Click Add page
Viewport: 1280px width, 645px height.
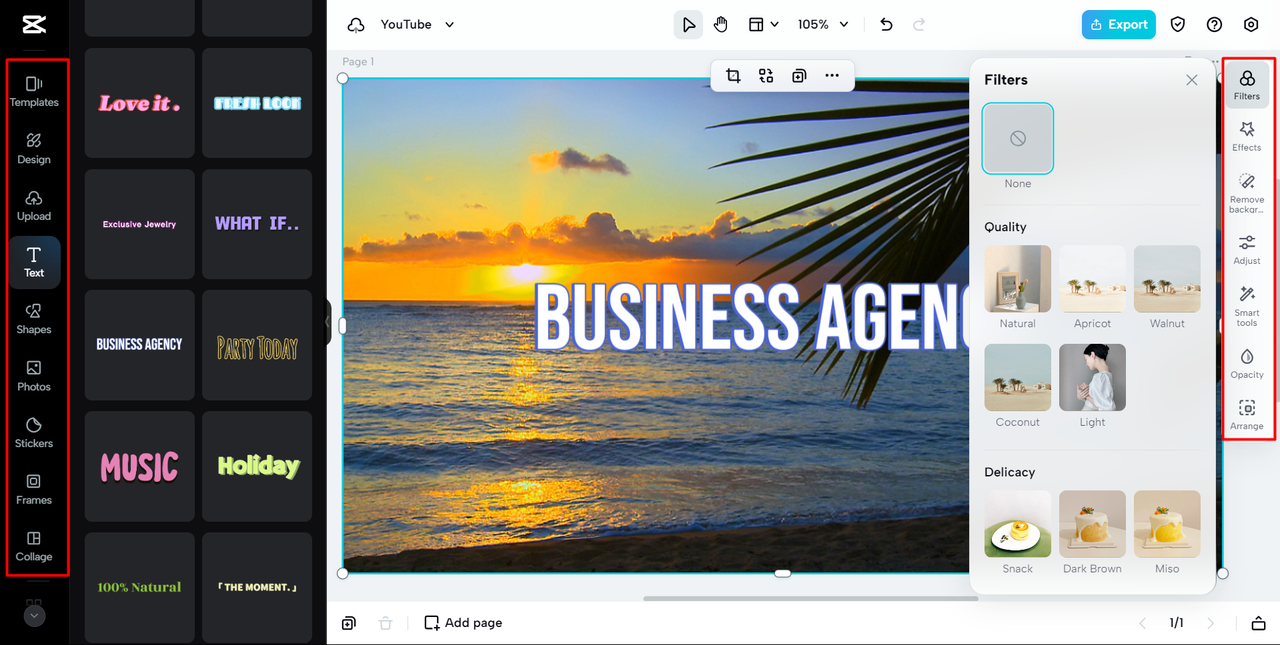click(463, 623)
